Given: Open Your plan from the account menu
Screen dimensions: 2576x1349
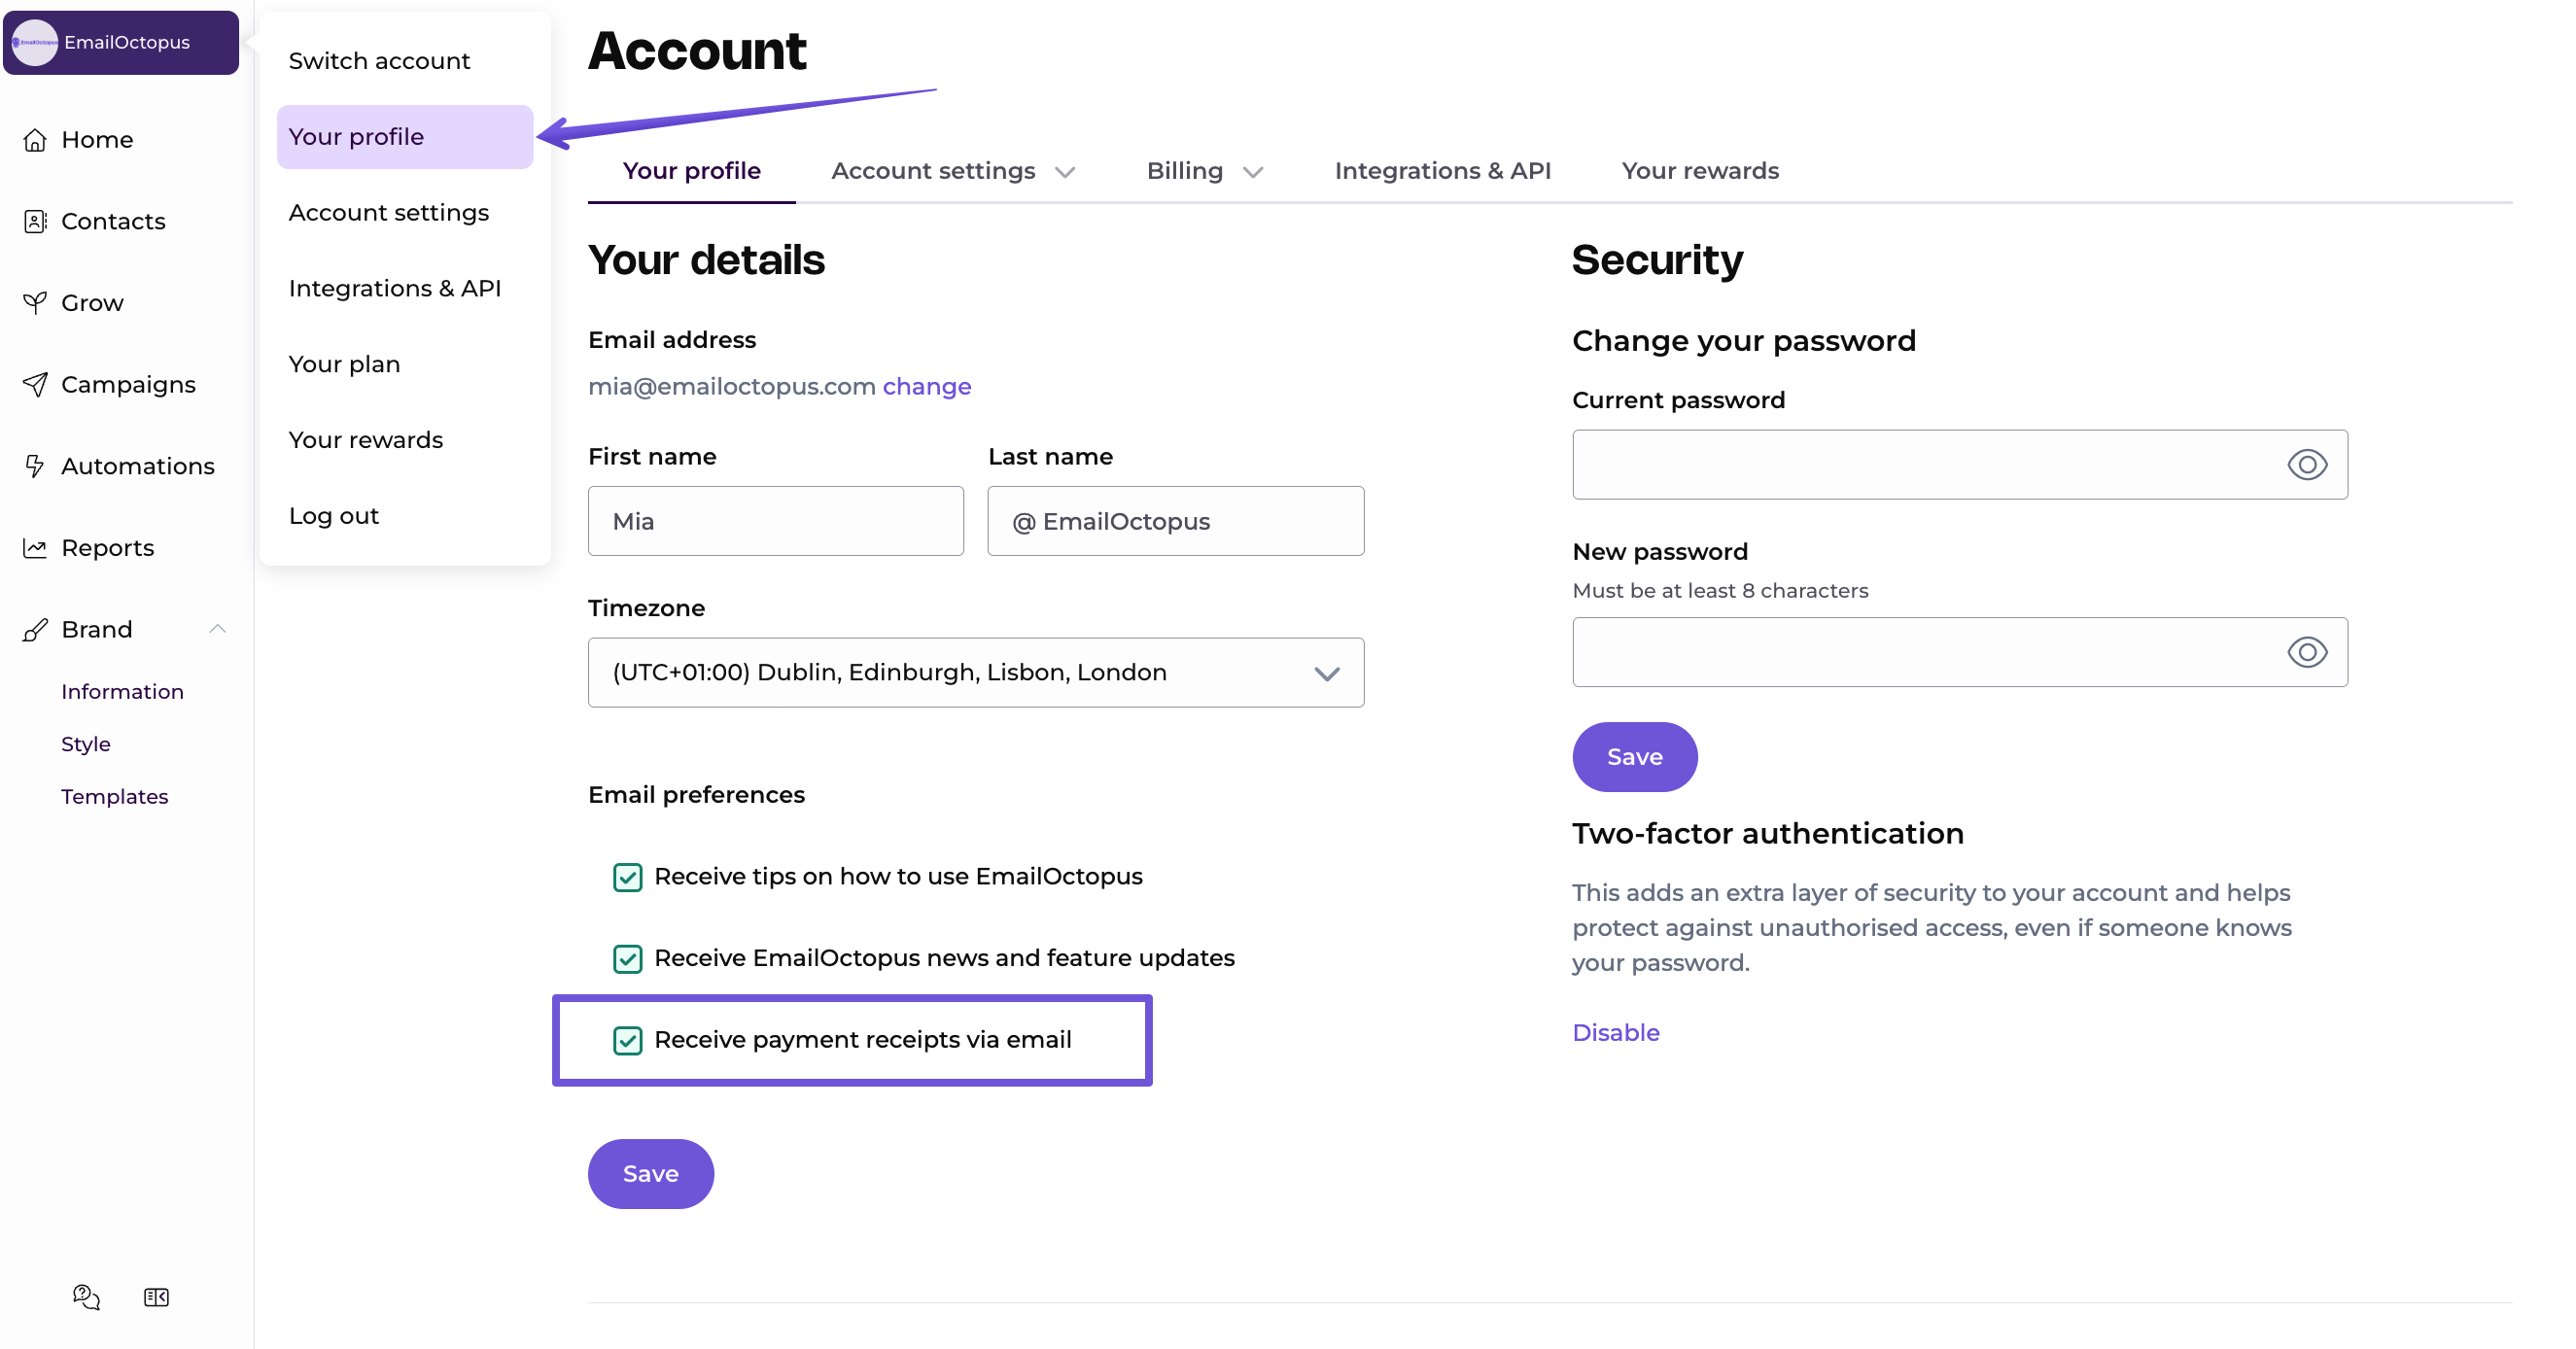Looking at the screenshot, I should coord(404,365).
